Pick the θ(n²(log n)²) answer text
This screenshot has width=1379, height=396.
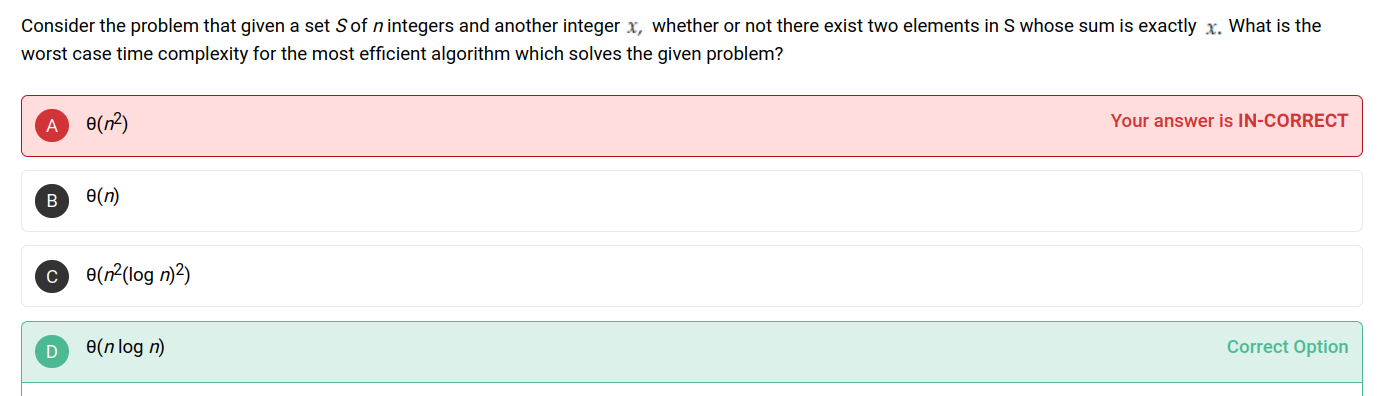click(x=138, y=274)
